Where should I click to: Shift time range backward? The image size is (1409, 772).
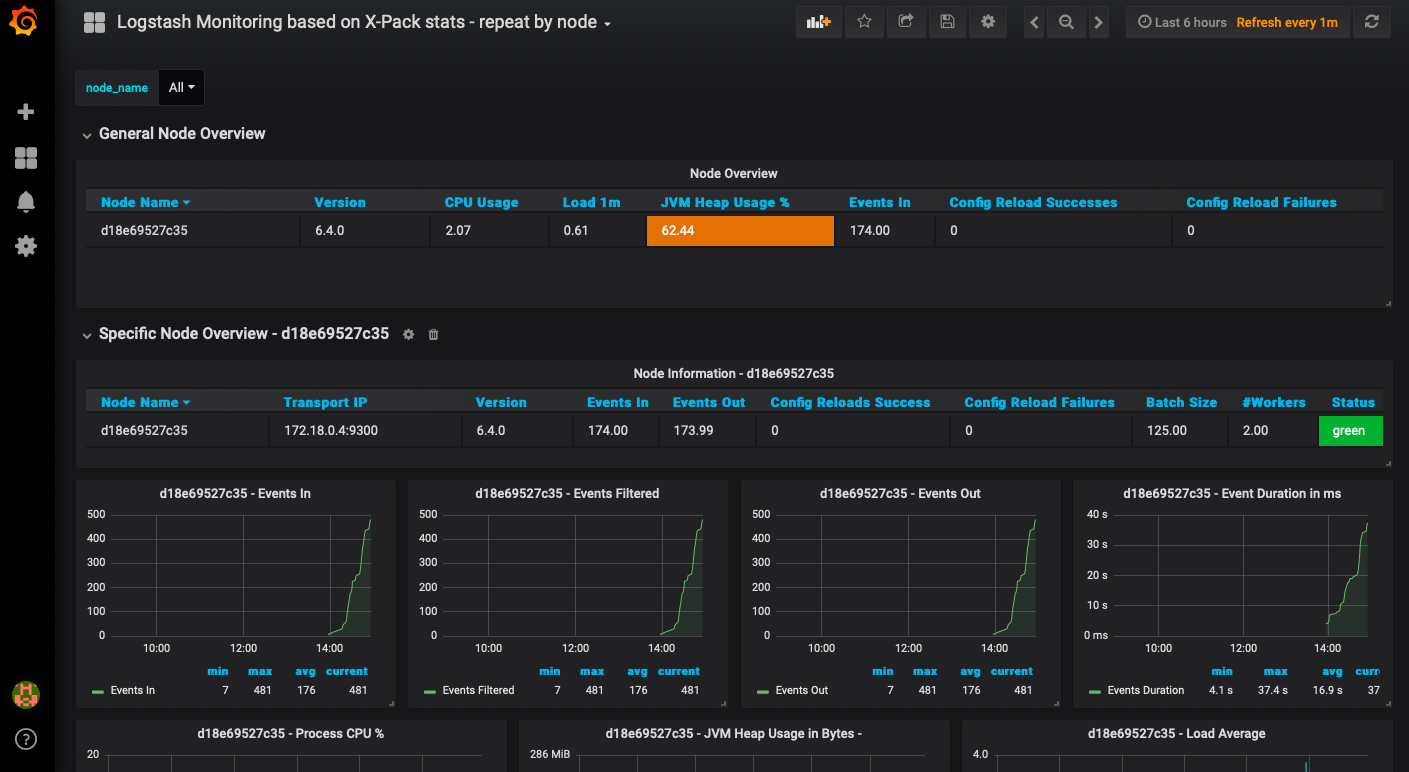coord(1035,22)
